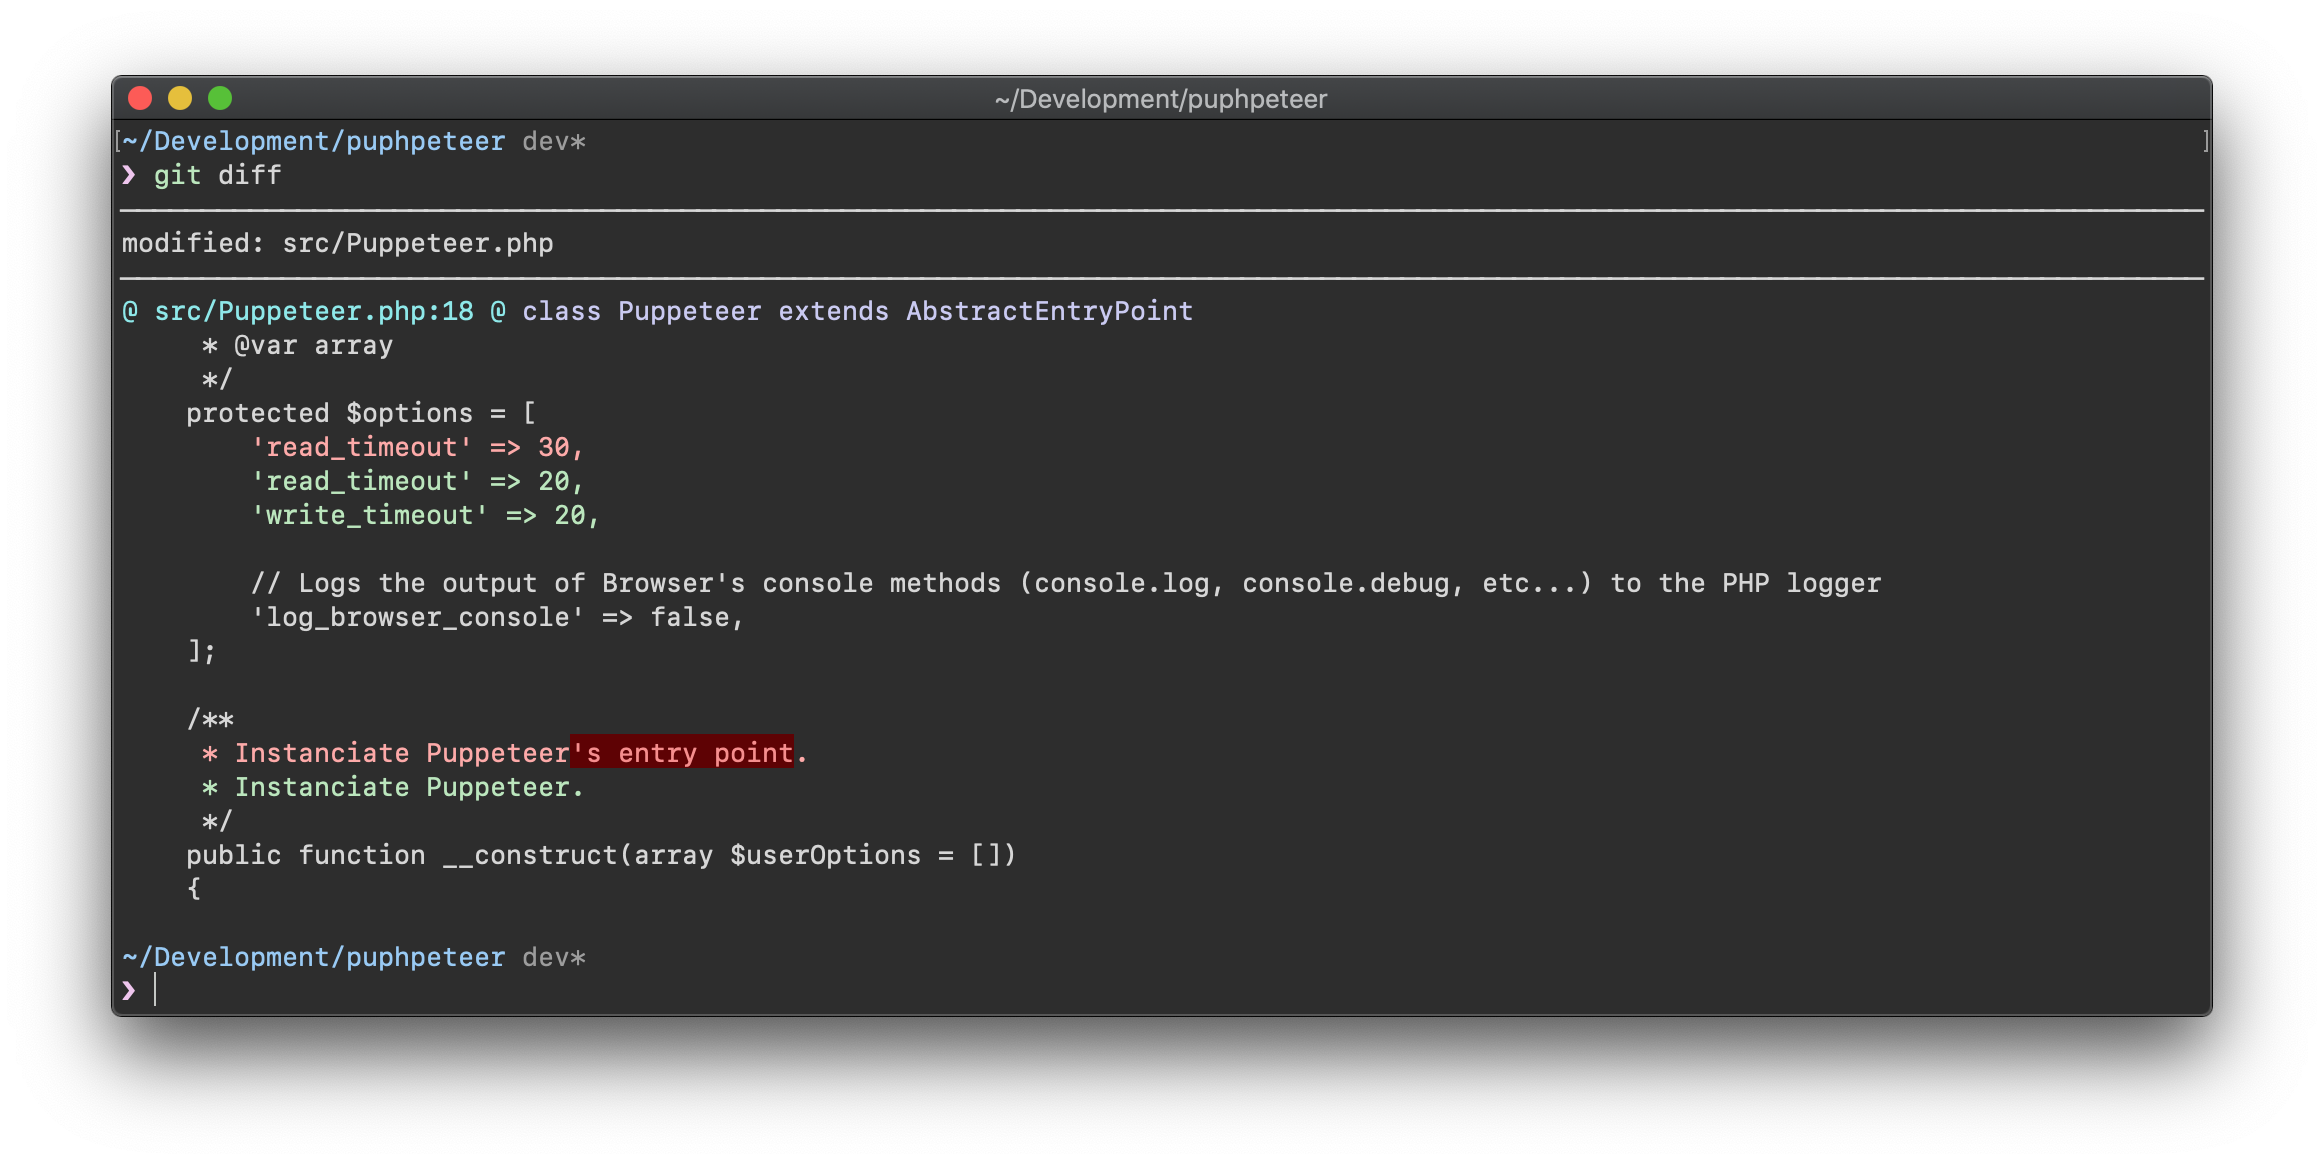Click the 'log_browser_console' => false line
The height and width of the screenshot is (1164, 2324).
click(x=497, y=617)
